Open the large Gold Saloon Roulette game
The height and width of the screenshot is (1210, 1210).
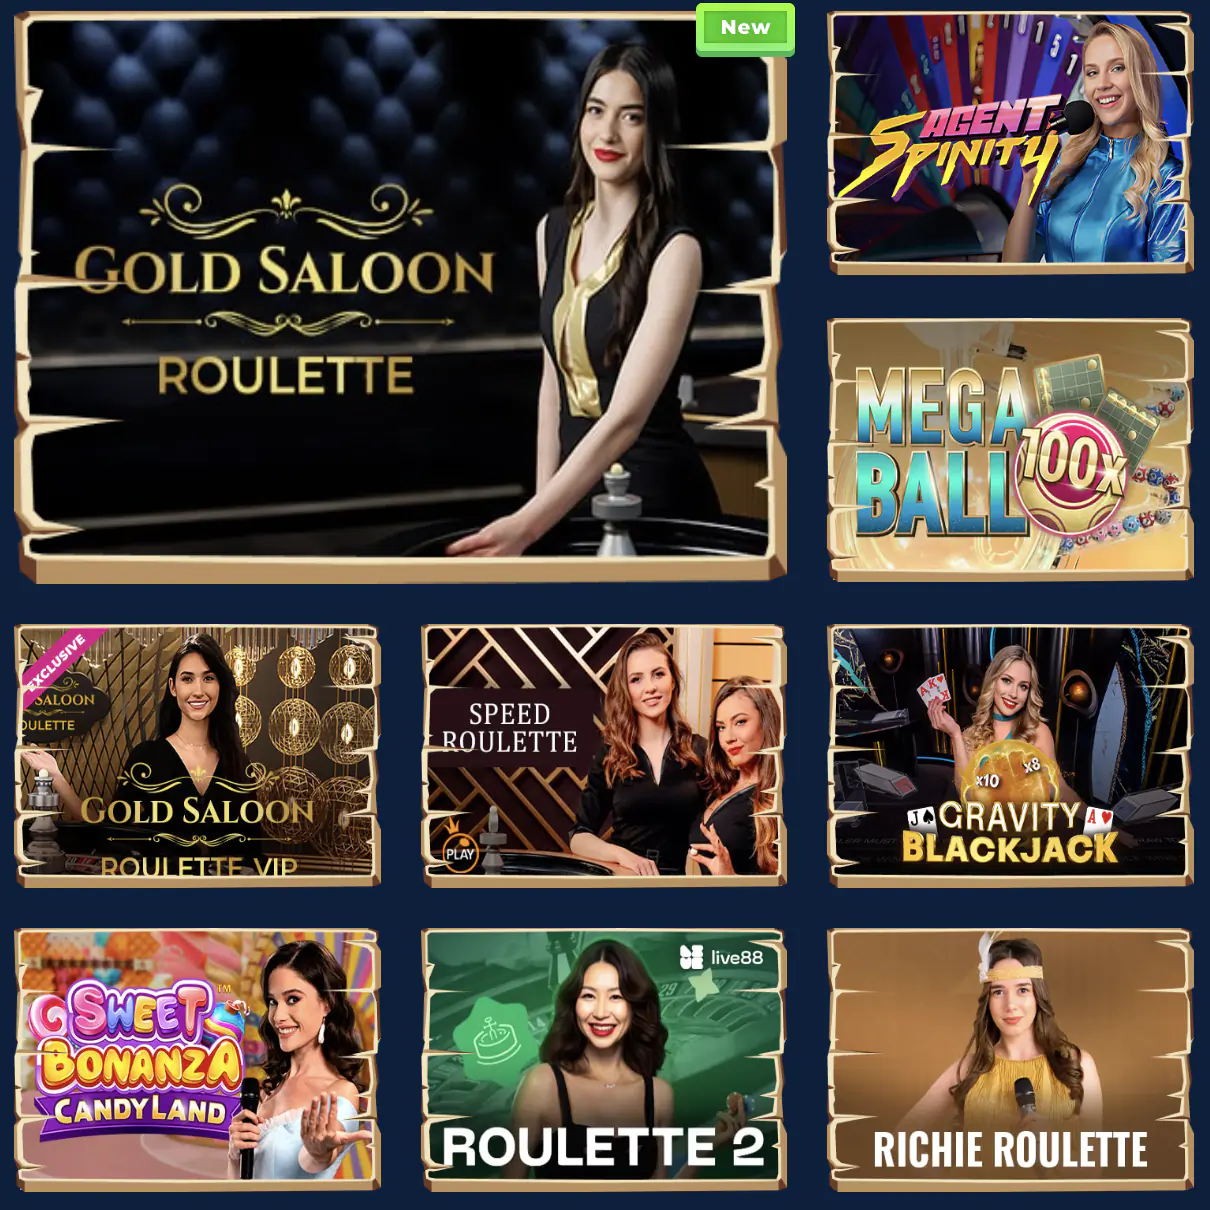tap(401, 296)
